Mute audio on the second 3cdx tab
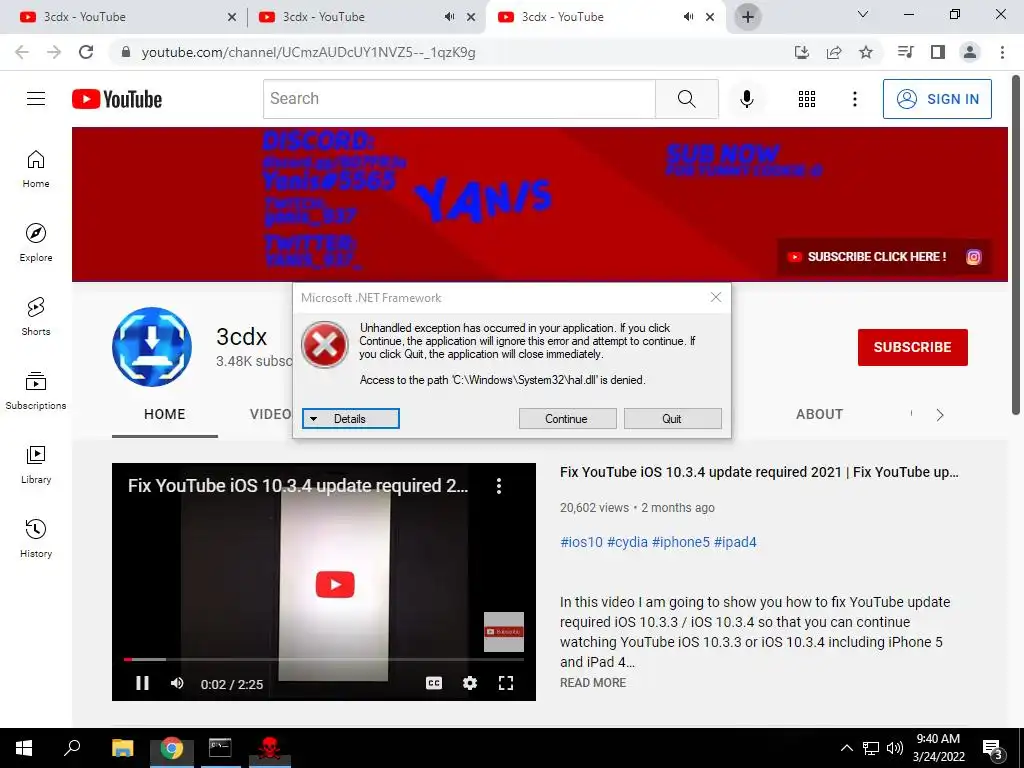1024x768 pixels. [449, 17]
